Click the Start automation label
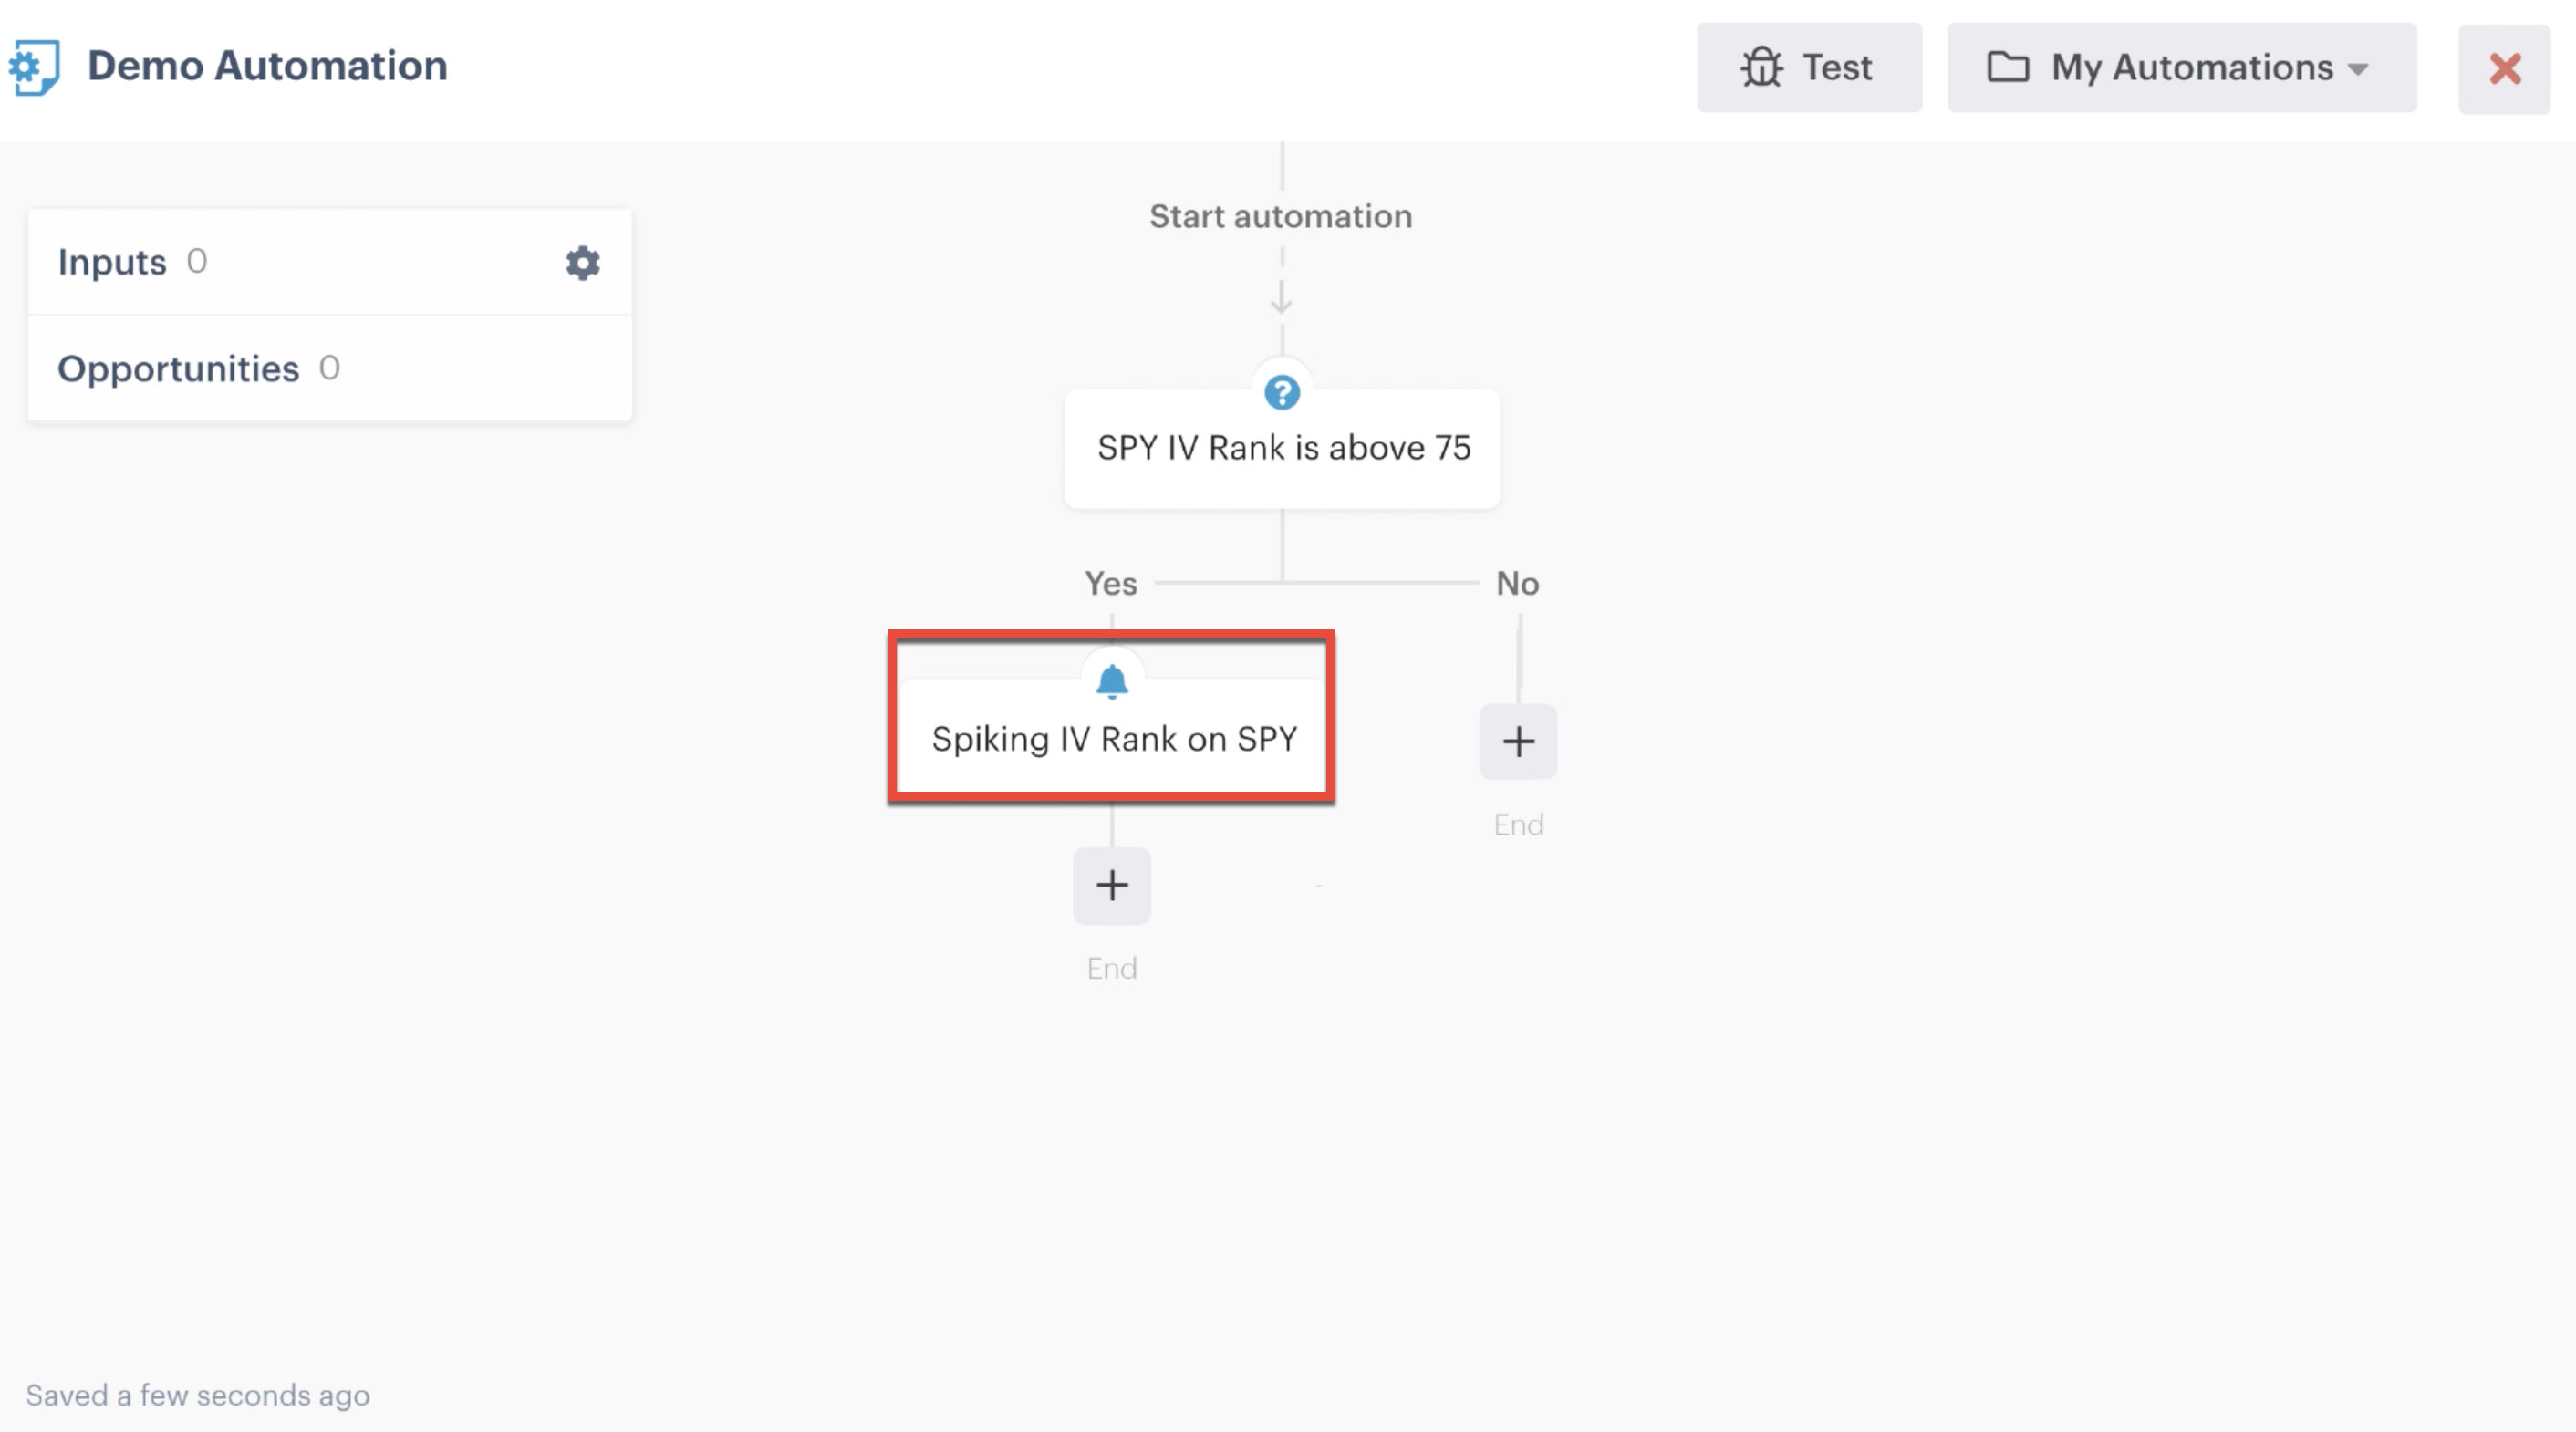Image resolution: width=2576 pixels, height=1432 pixels. coord(1280,217)
